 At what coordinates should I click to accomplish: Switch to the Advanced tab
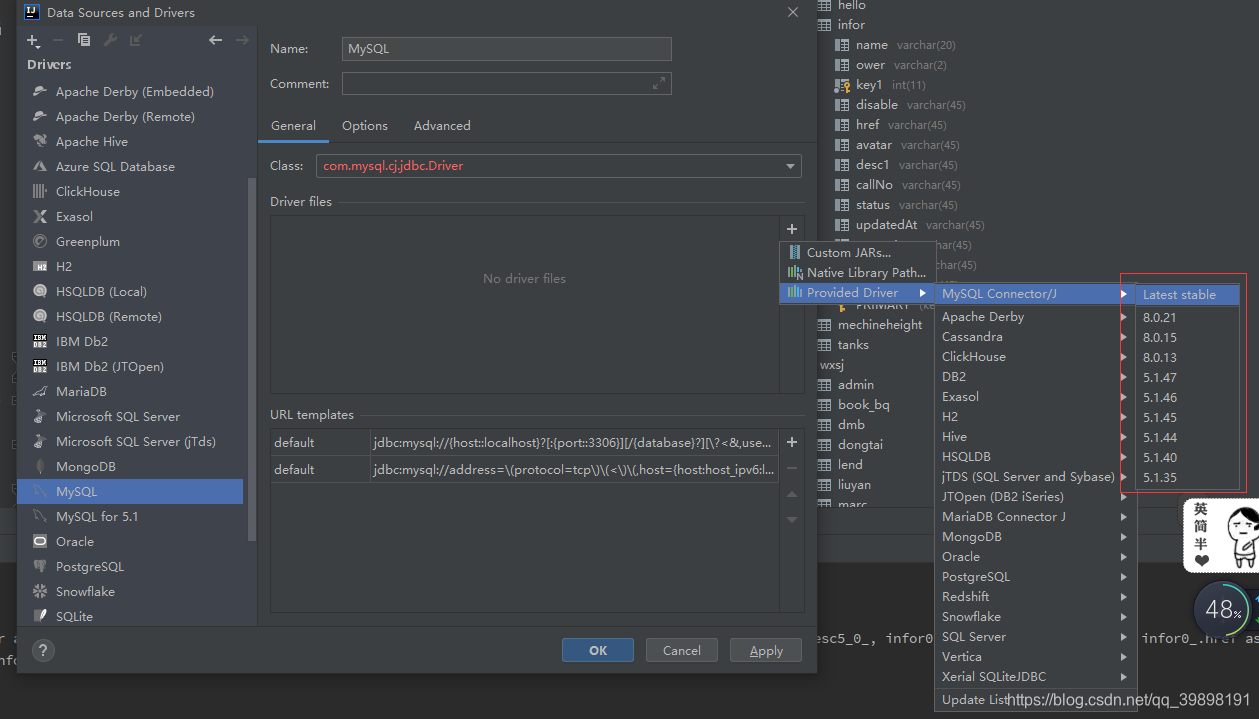click(x=442, y=125)
